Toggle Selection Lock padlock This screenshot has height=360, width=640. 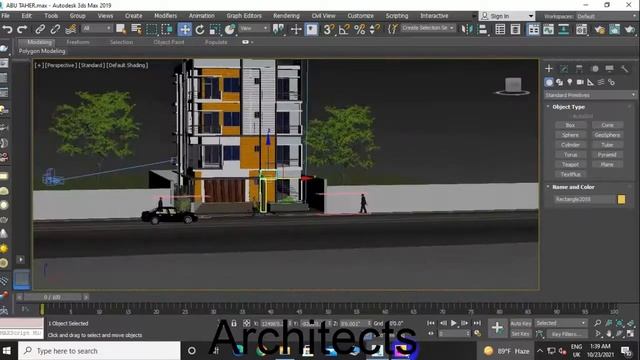234,323
